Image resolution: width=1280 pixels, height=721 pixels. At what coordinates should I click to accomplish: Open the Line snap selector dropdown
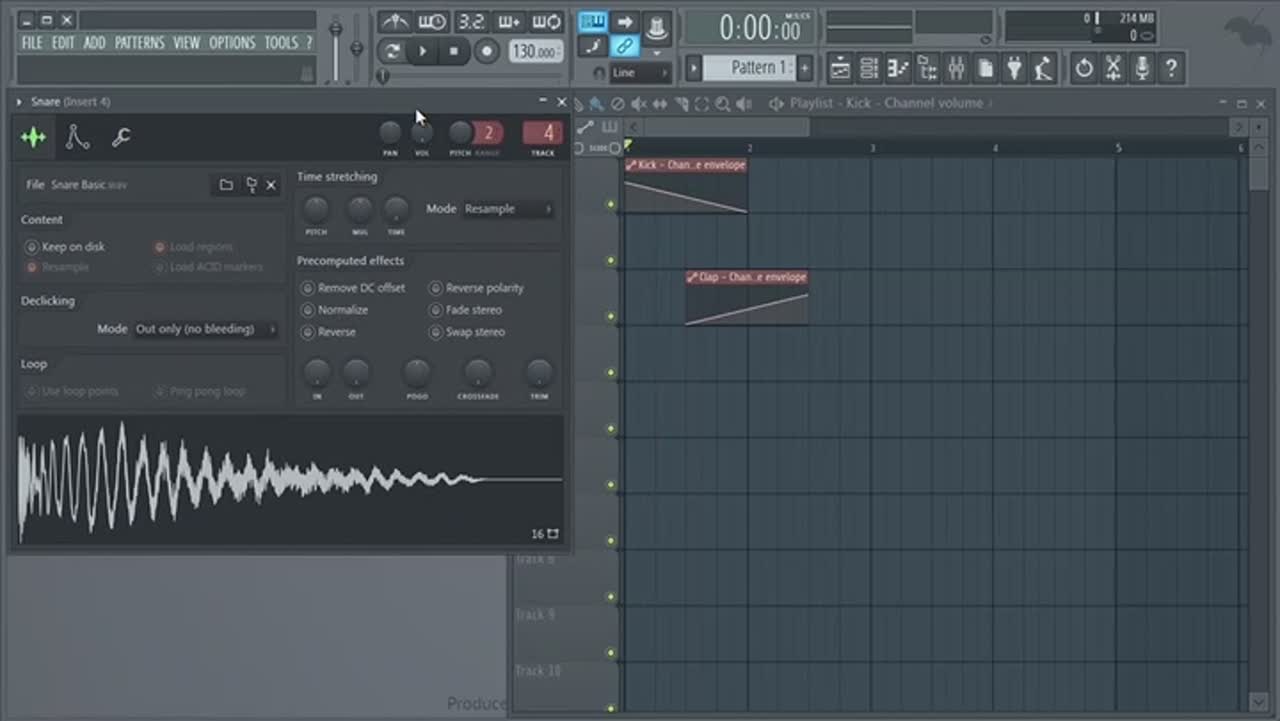pyautogui.click(x=638, y=73)
